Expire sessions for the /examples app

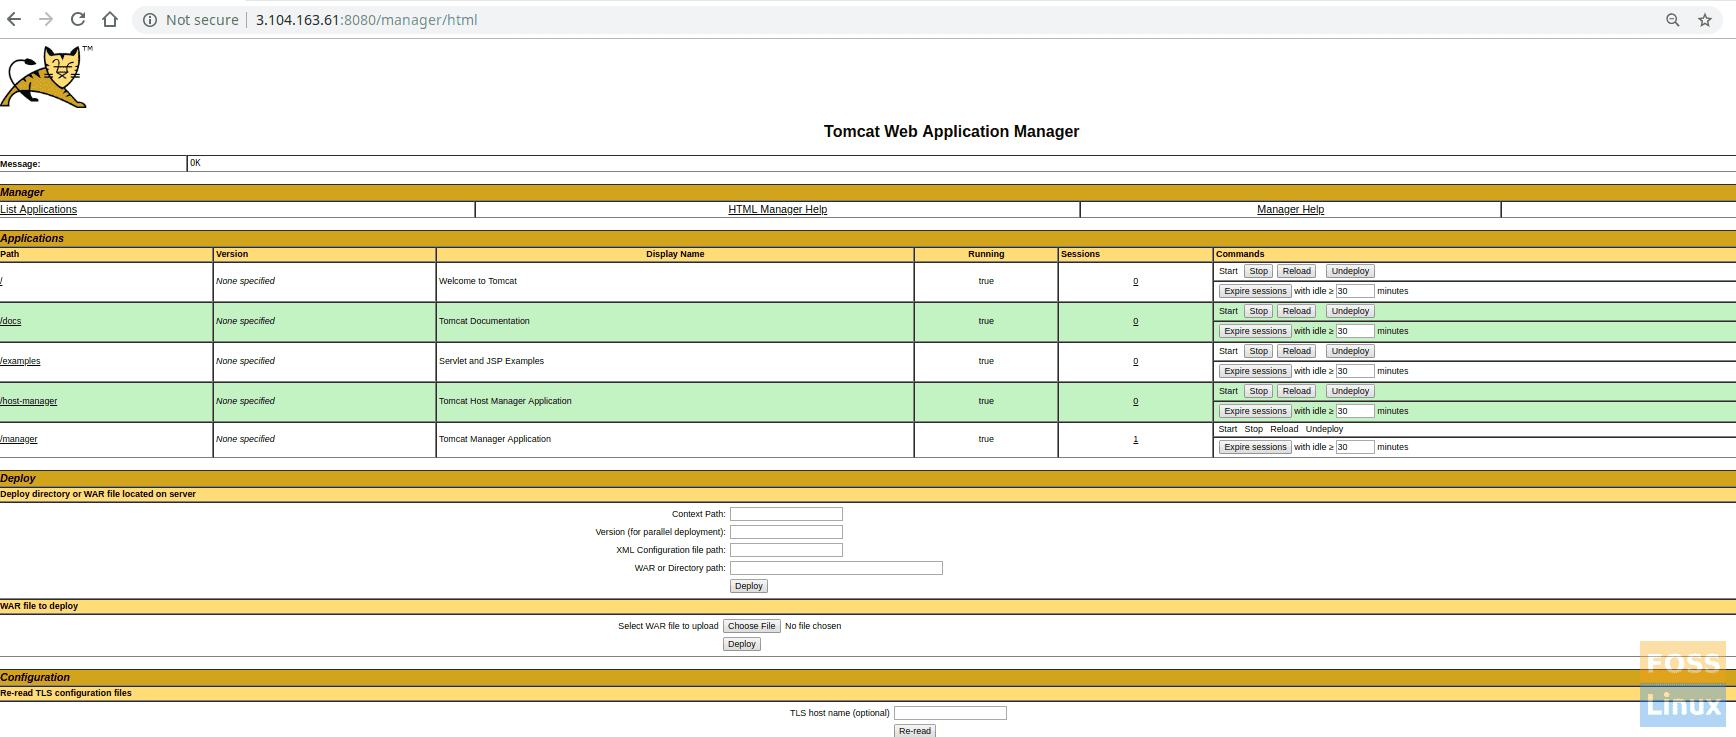point(1255,371)
